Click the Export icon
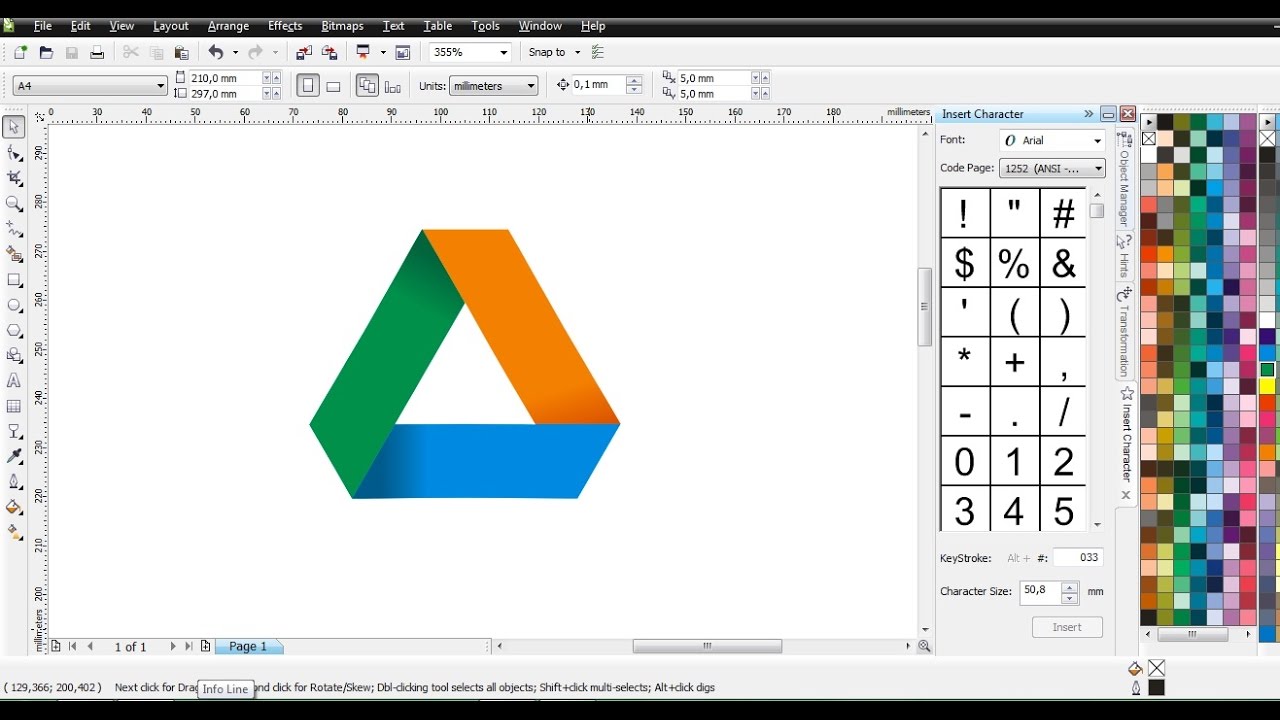Screen dimensions: 1280x720 click(x=329, y=52)
